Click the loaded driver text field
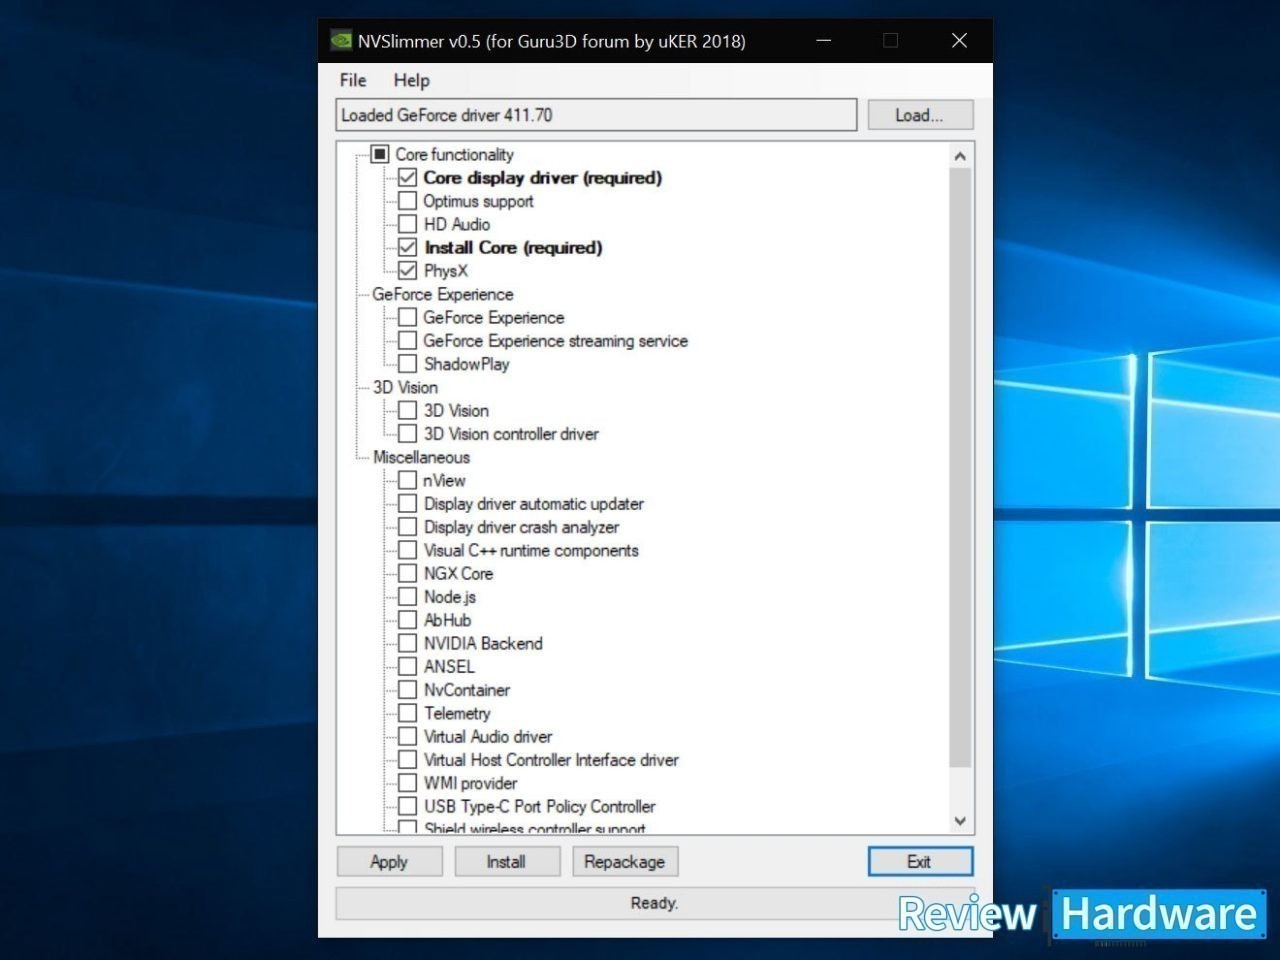This screenshot has height=960, width=1280. [596, 115]
